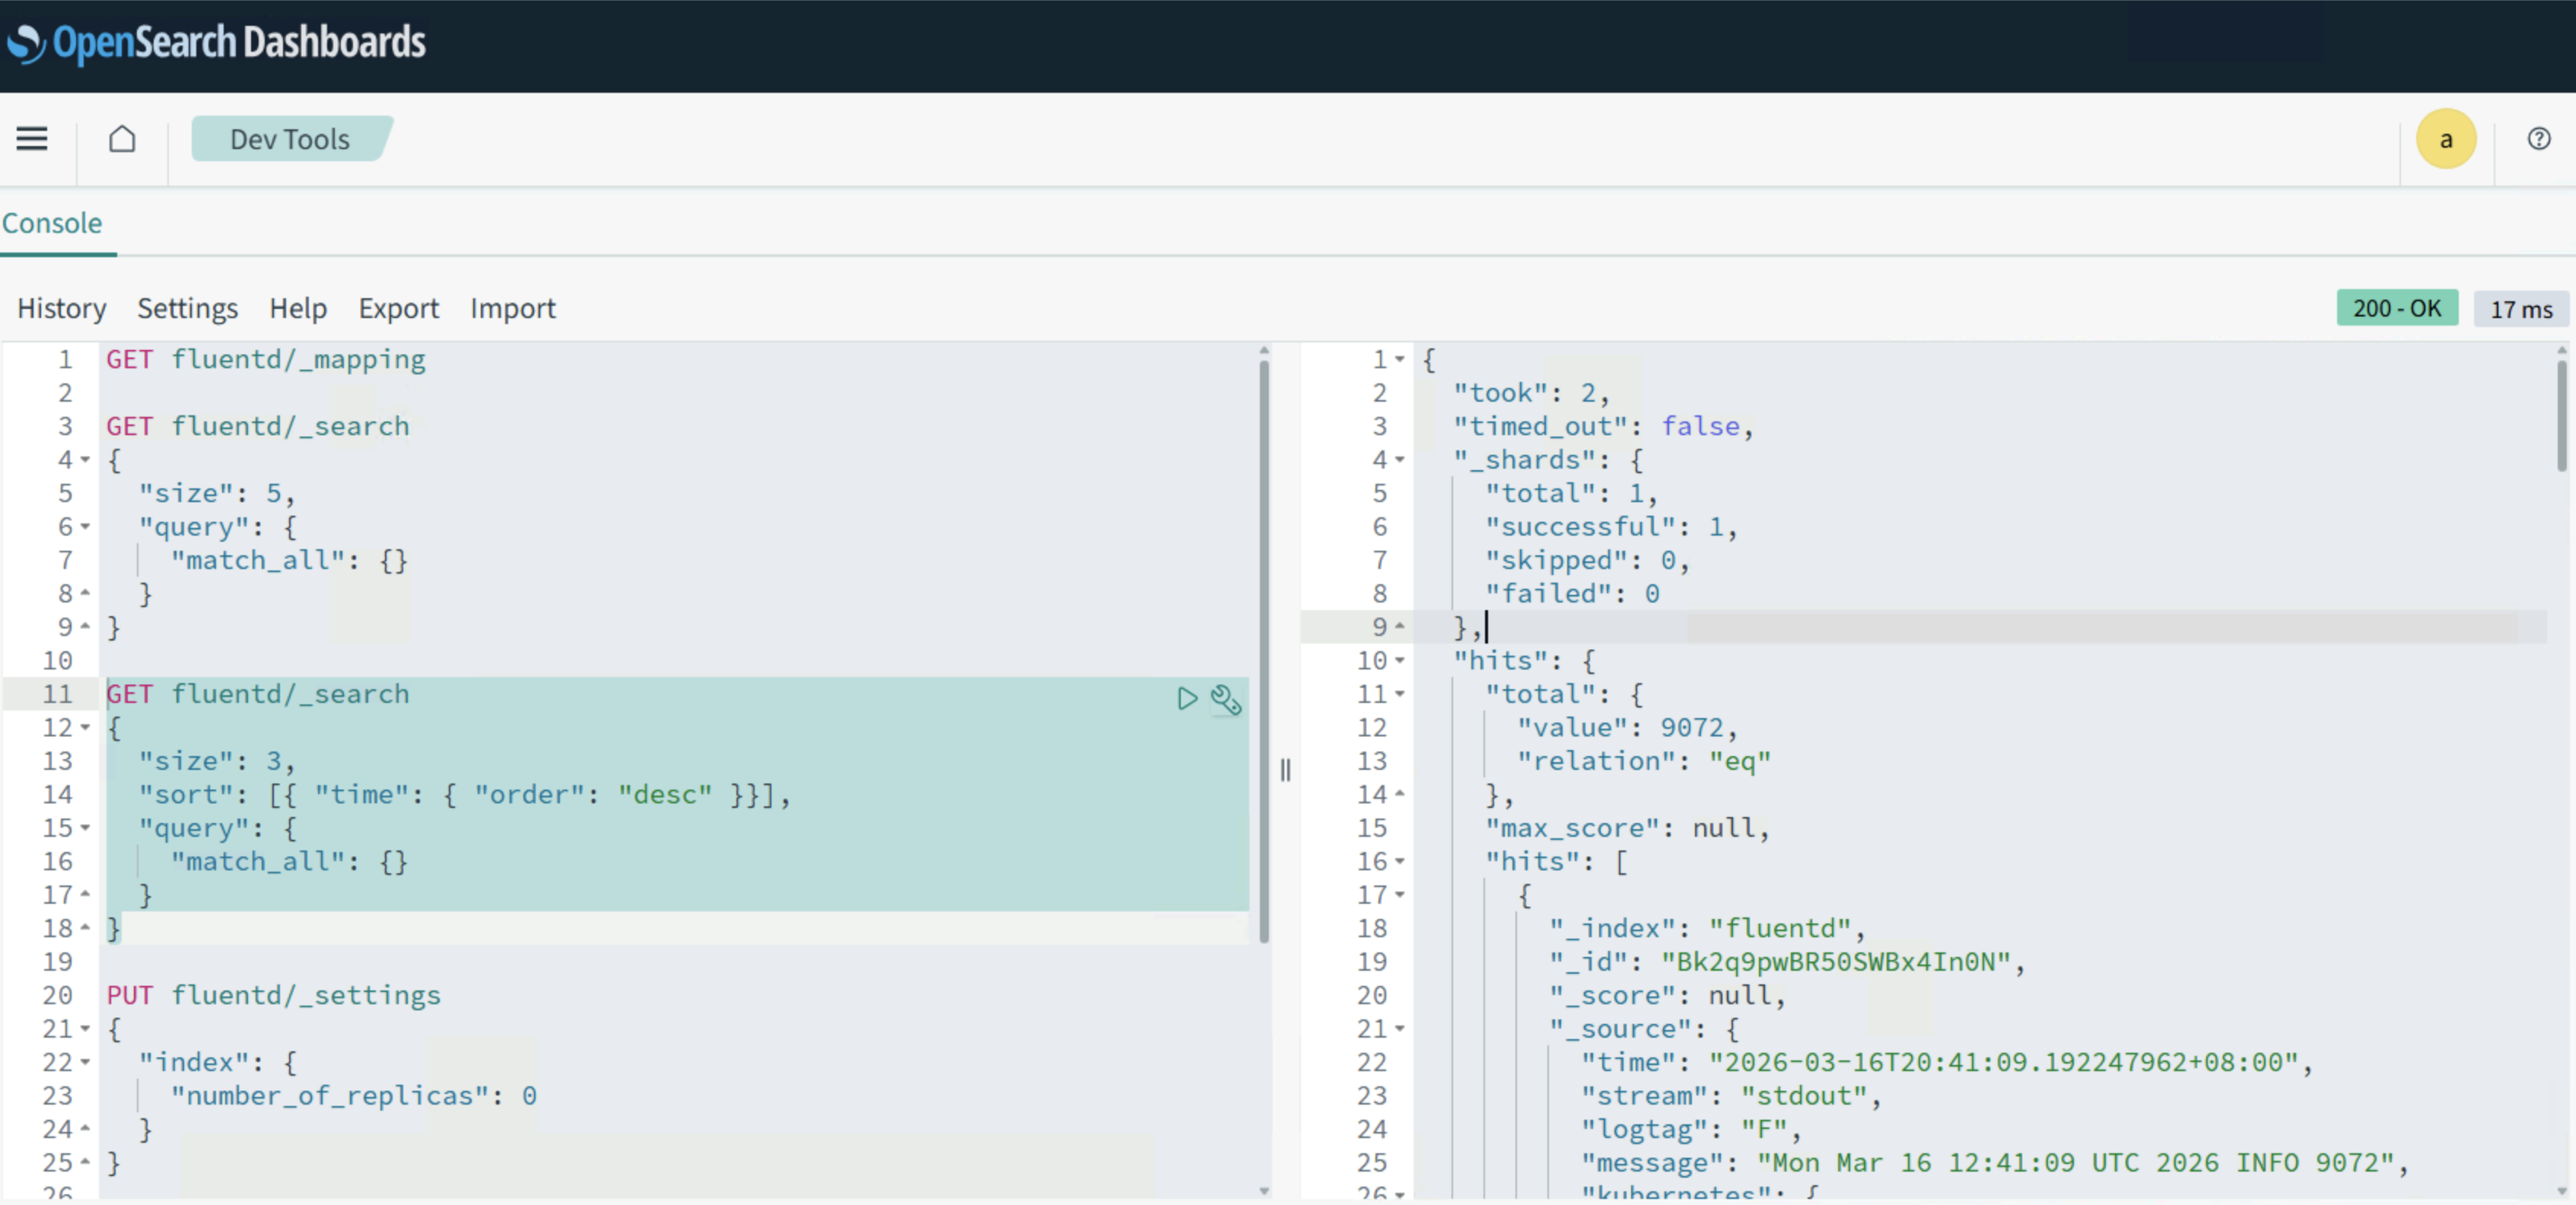The image size is (2576, 1205).
Task: Click the '"failed": 0' response line
Action: pyautogui.click(x=1572, y=594)
